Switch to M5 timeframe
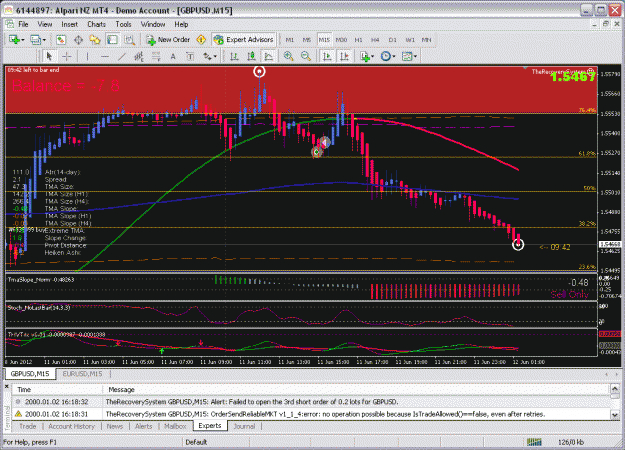The height and width of the screenshot is (450, 625). point(307,40)
